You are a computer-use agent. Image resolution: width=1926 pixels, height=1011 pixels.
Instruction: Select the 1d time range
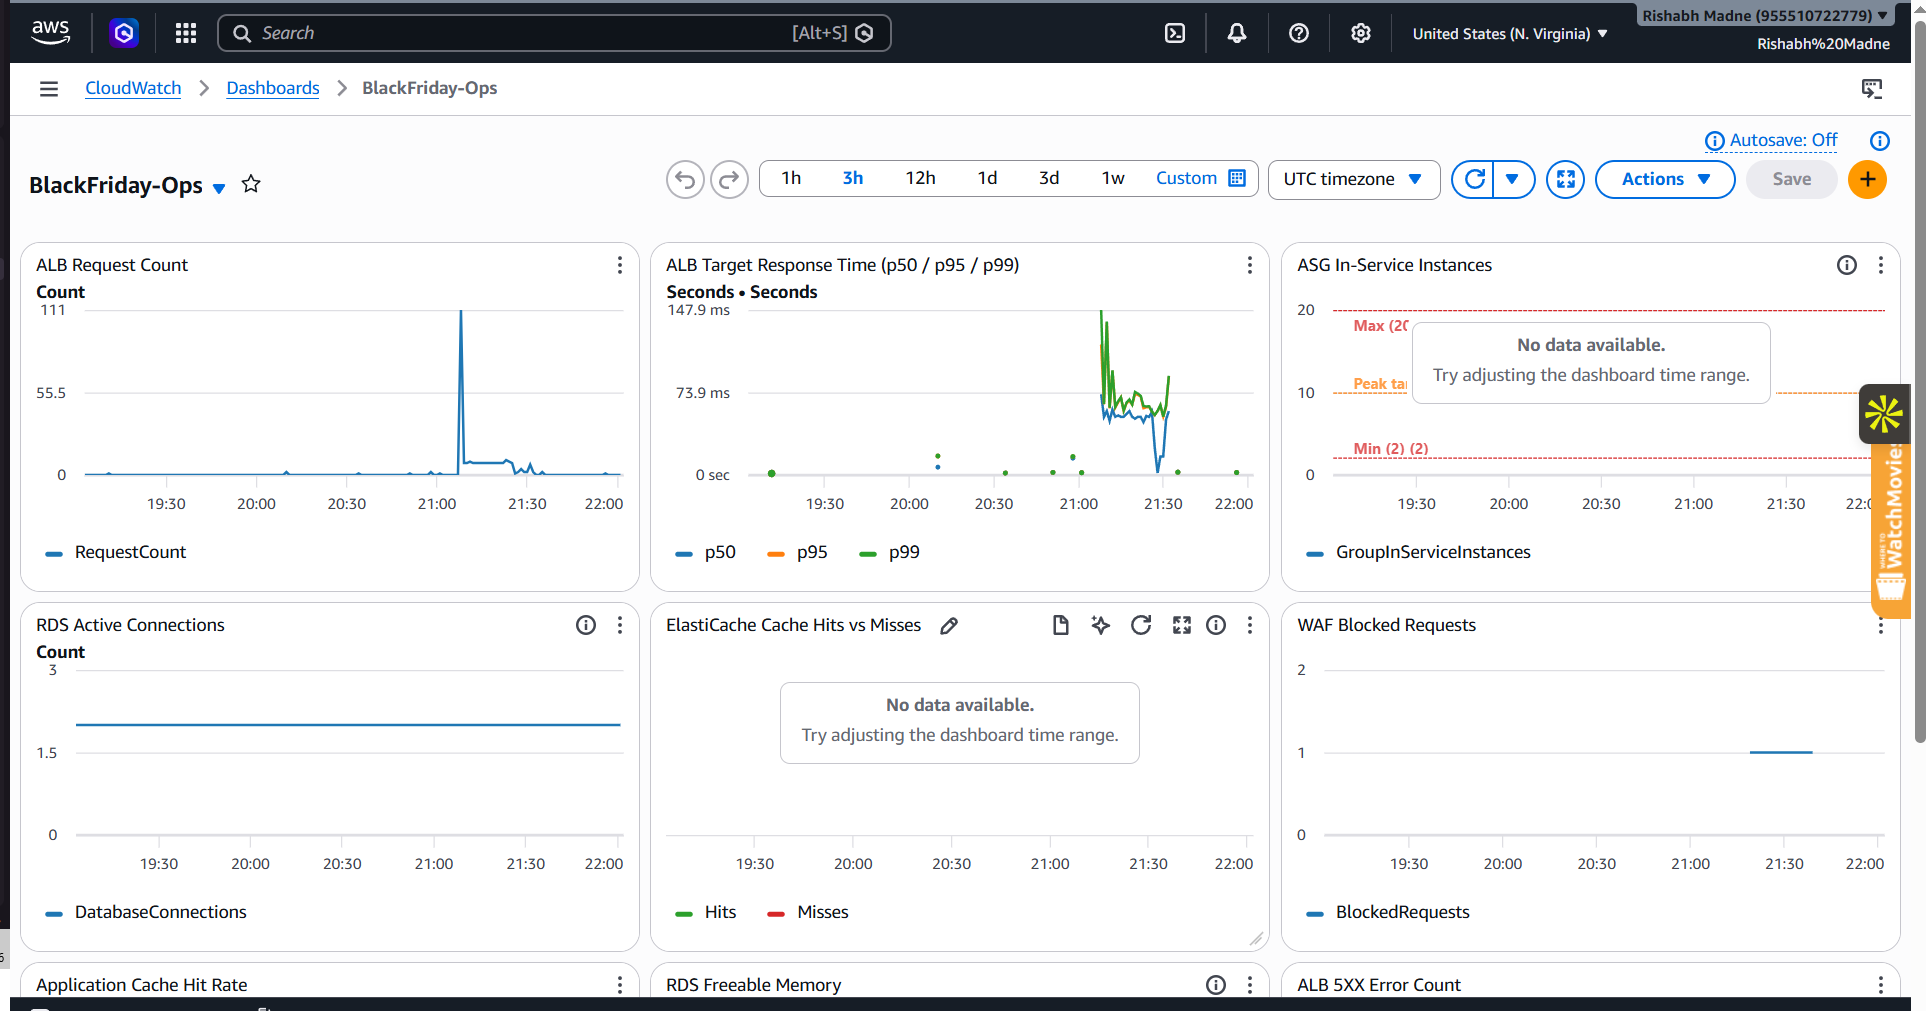988,178
